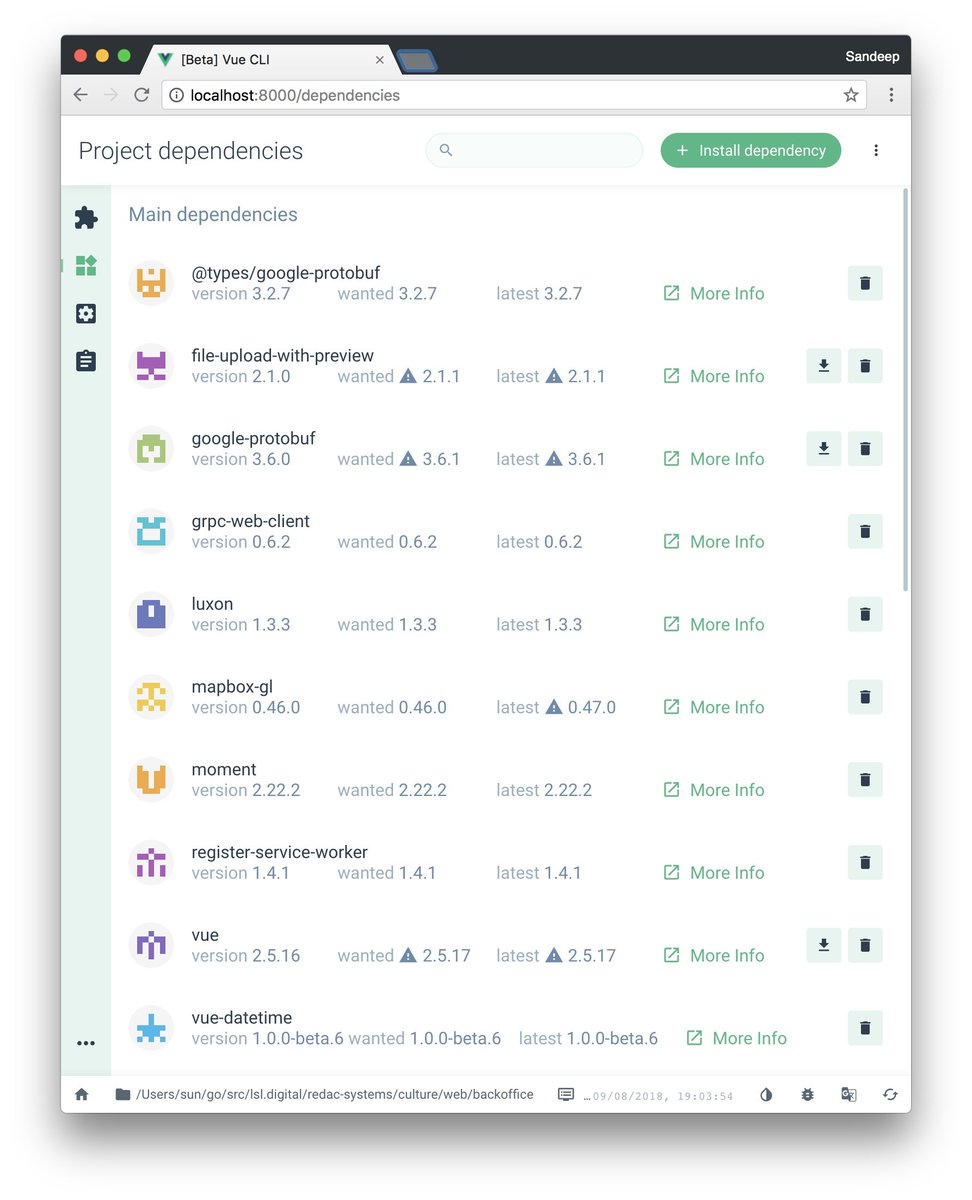Open Chrome's three-dot browser menu

pyautogui.click(x=891, y=95)
